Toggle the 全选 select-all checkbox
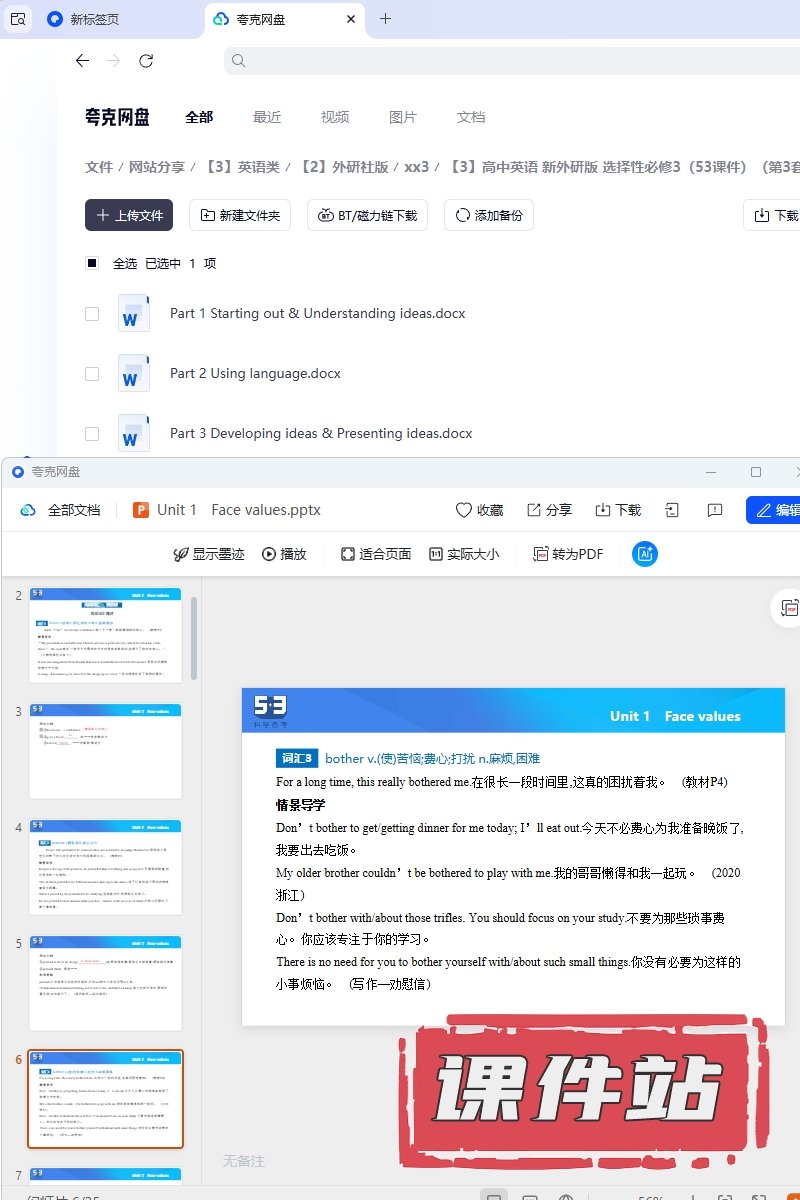 tap(92, 263)
